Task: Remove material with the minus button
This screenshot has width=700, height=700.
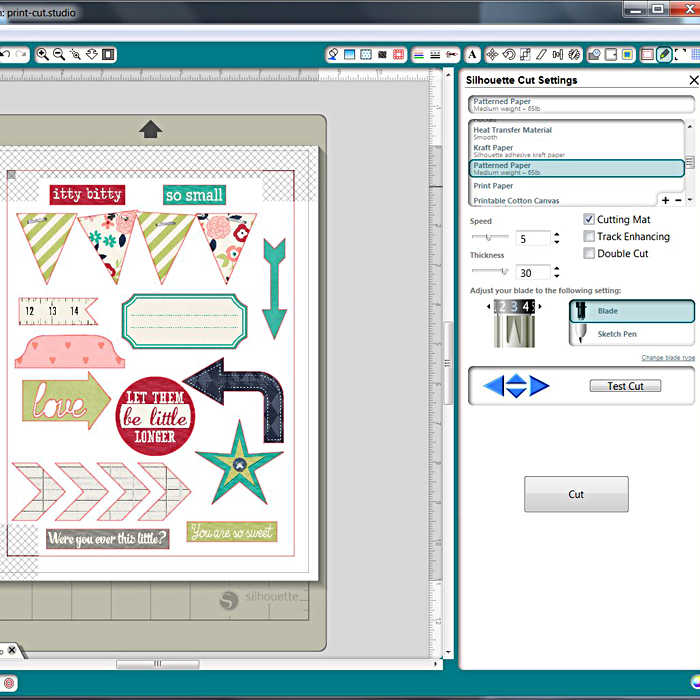Action: tap(678, 200)
